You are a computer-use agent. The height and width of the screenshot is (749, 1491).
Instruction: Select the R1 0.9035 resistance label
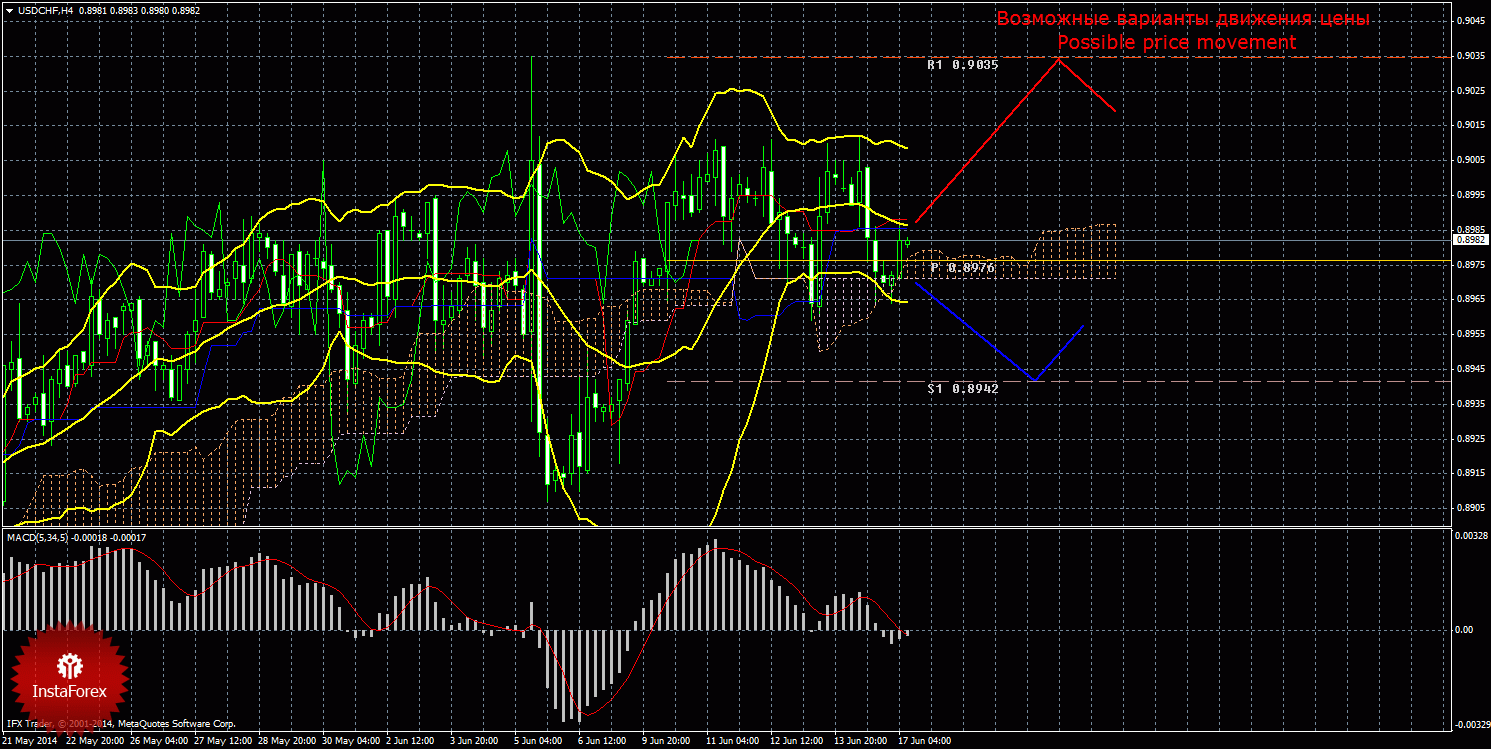[x=962, y=65]
